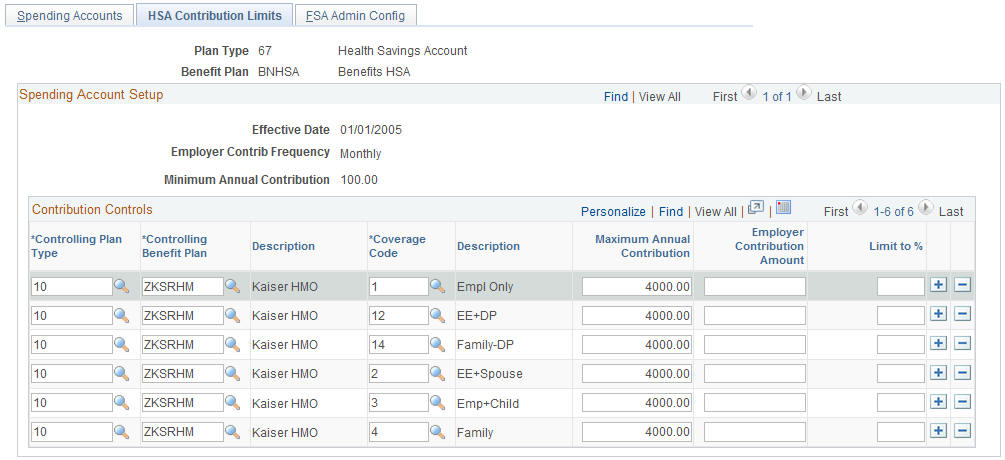
Task: Click the Download to spreadsheet grid icon
Action: tap(783, 207)
